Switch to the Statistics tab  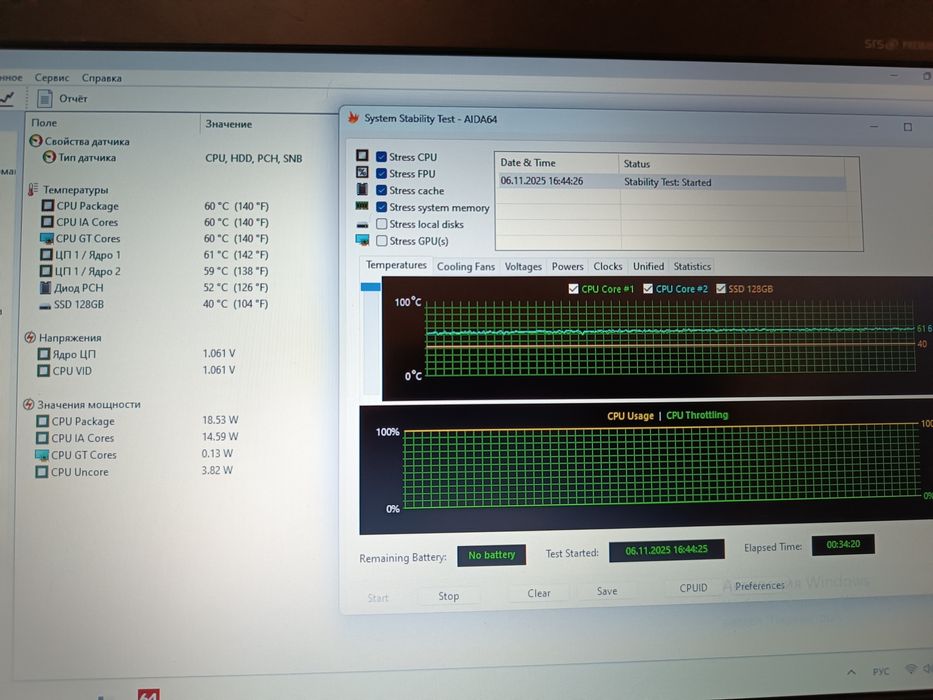point(692,267)
